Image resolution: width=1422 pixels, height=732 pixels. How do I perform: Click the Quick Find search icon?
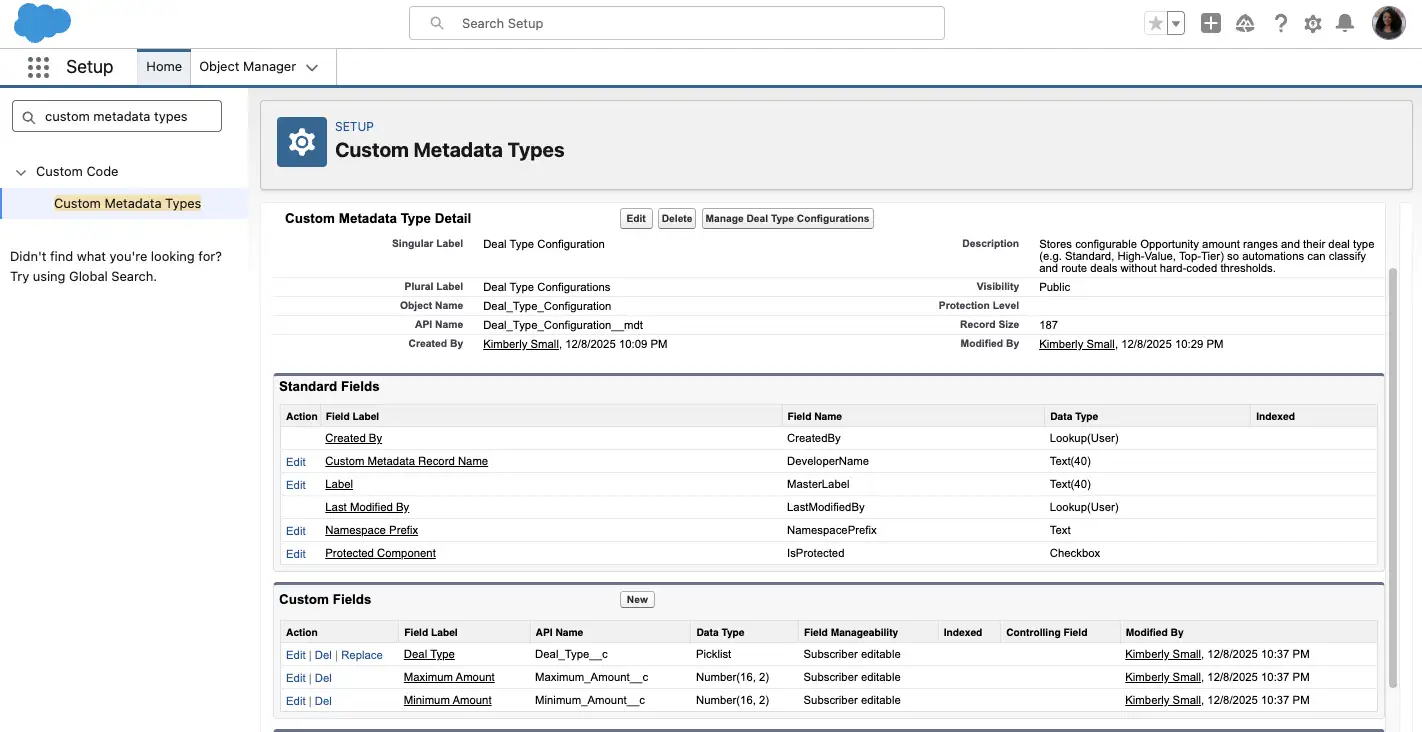pyautogui.click(x=28, y=117)
